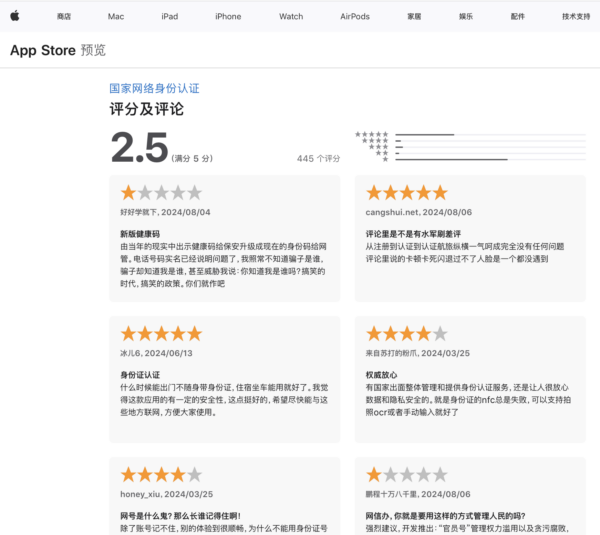Open the Mac menu item

click(x=116, y=16)
